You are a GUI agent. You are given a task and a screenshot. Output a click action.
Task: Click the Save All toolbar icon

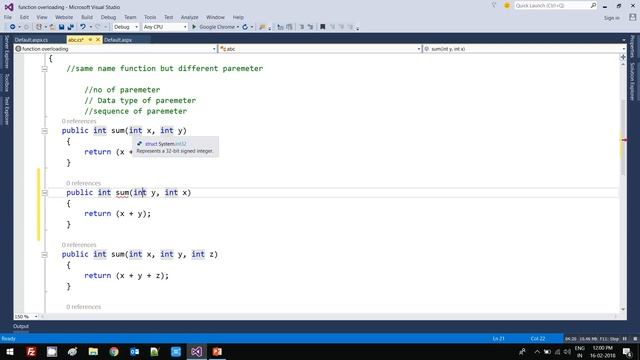71,27
